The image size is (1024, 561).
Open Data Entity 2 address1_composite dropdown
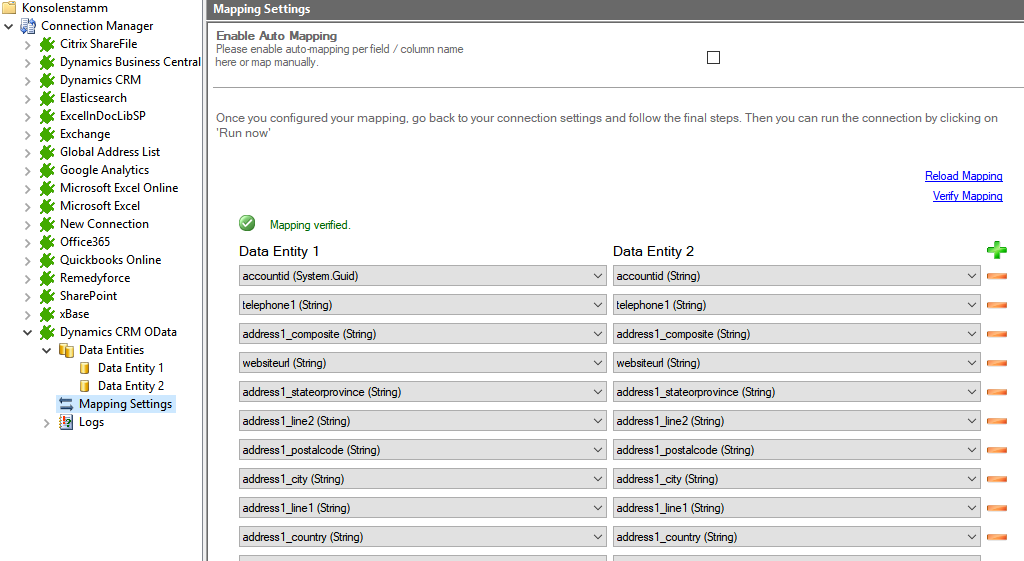pos(971,334)
